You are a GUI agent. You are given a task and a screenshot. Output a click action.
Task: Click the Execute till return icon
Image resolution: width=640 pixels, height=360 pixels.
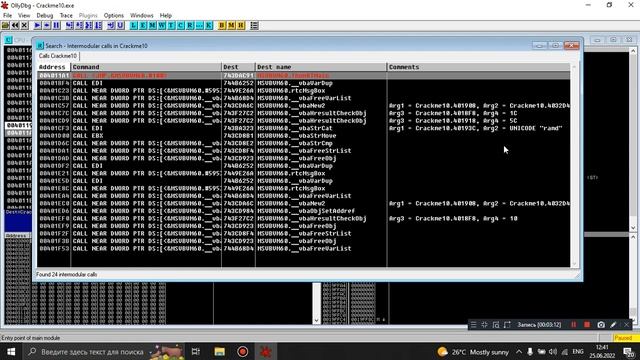pos(111,25)
